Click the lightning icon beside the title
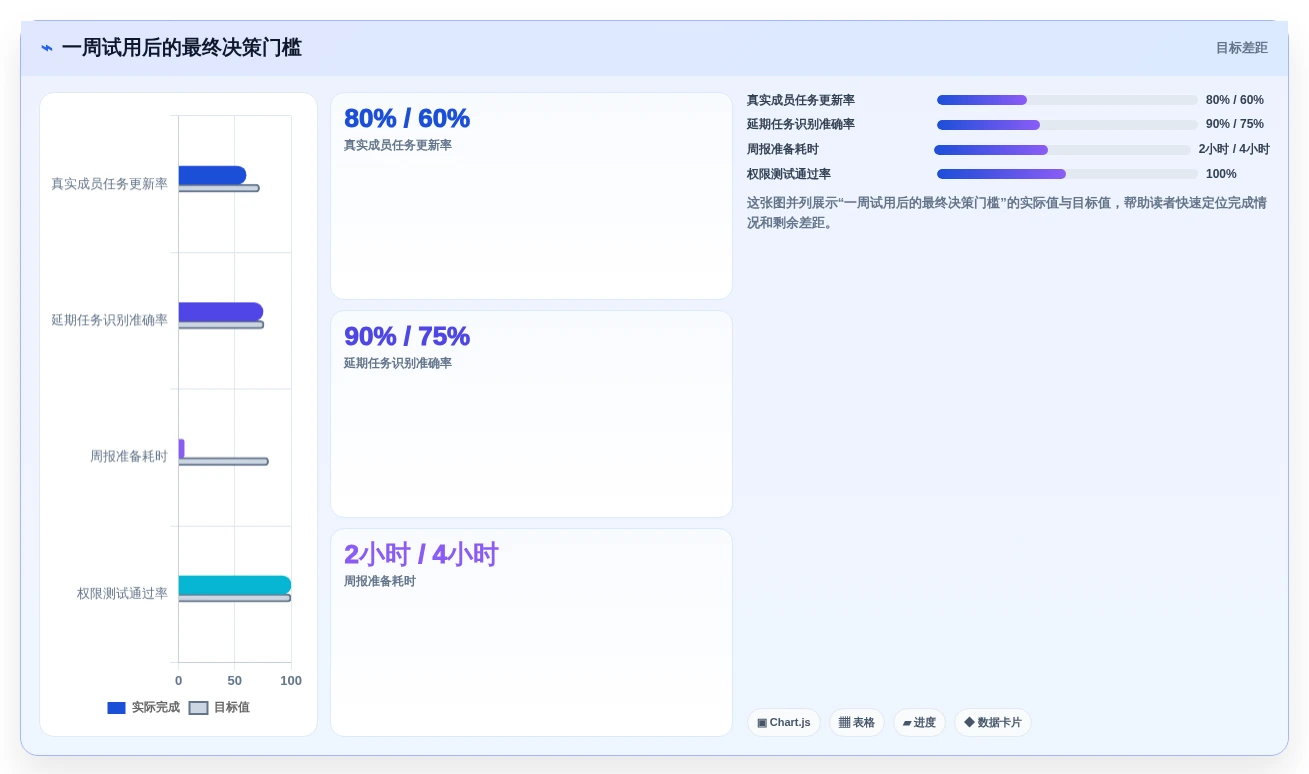 click(47, 48)
